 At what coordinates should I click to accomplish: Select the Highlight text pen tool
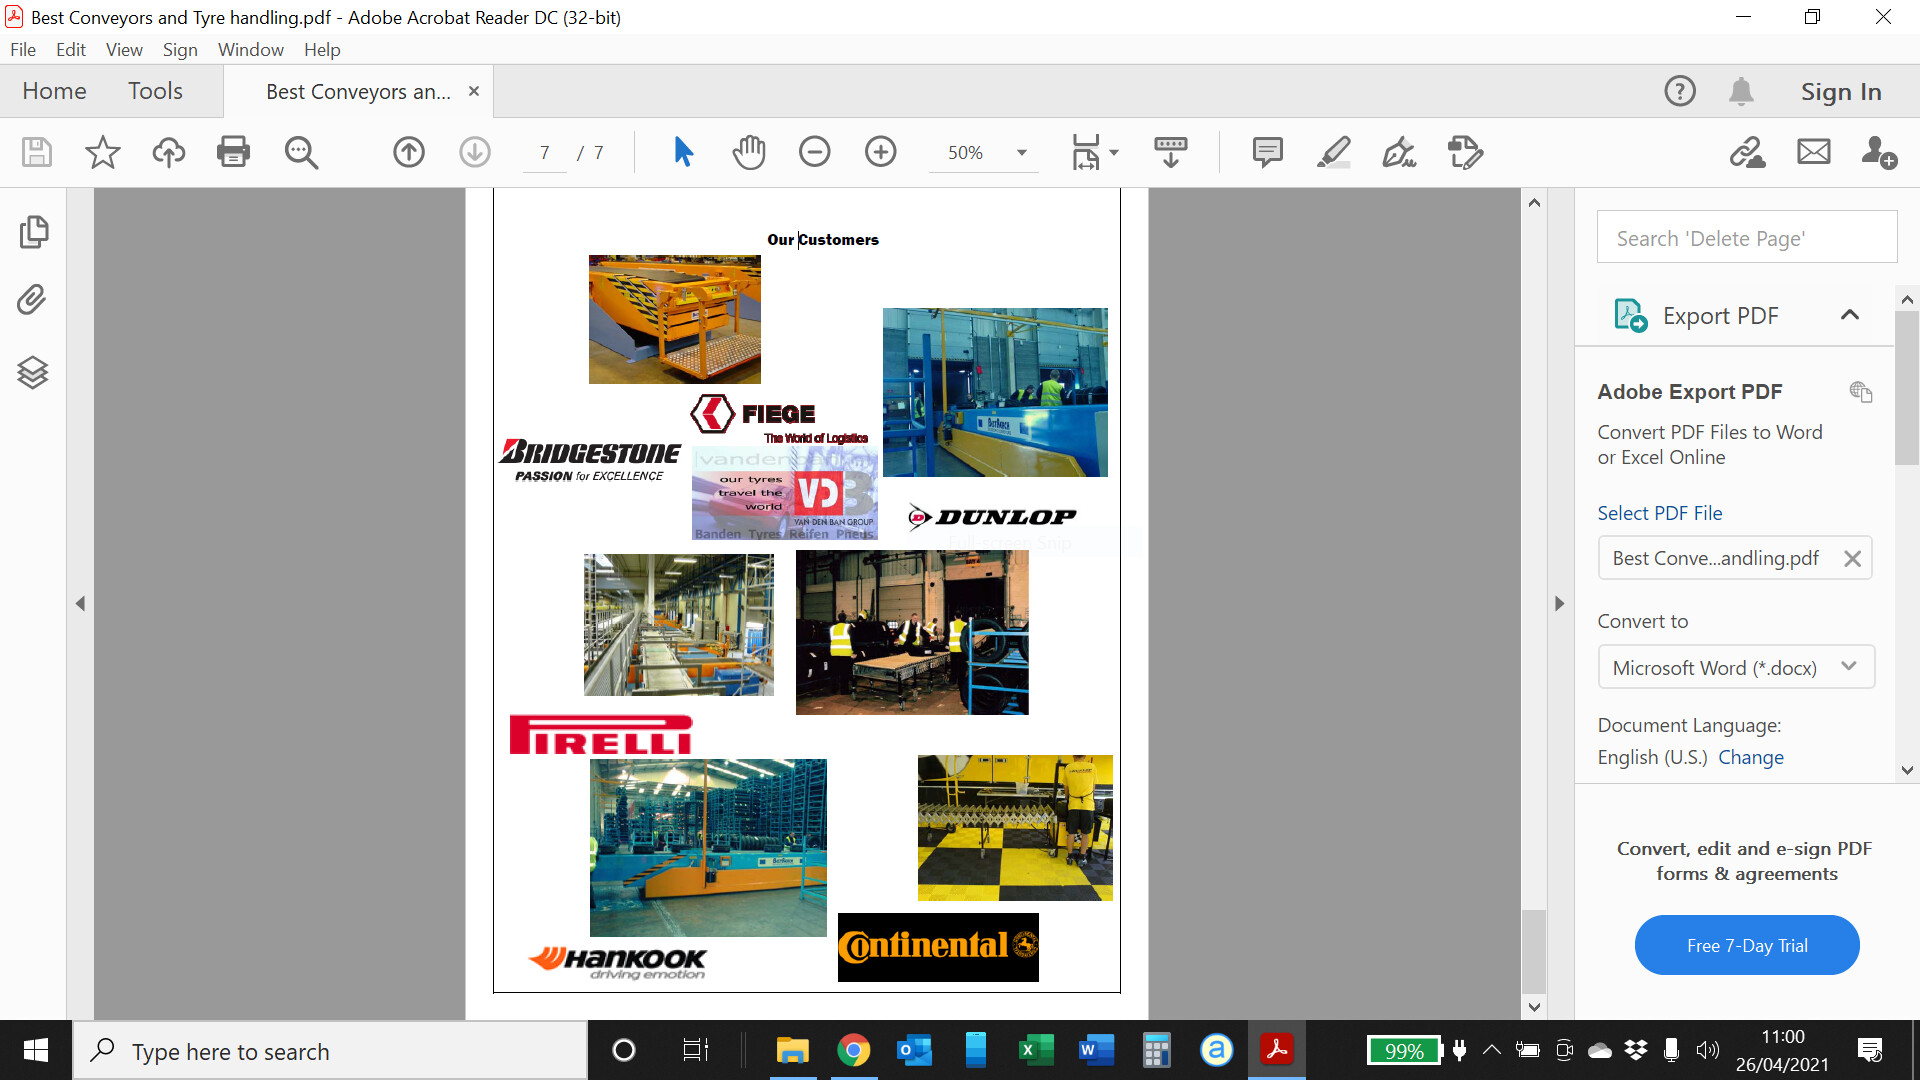pos(1333,152)
